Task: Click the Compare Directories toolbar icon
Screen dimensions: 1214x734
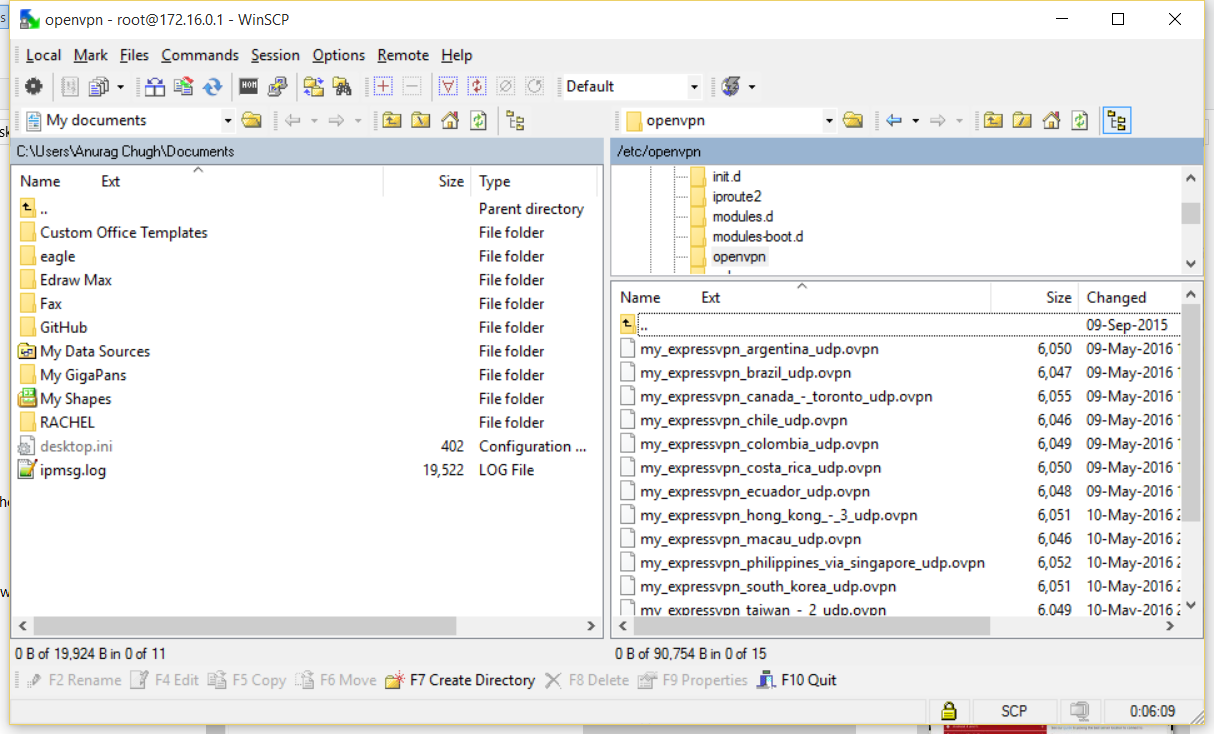Action: coord(155,87)
